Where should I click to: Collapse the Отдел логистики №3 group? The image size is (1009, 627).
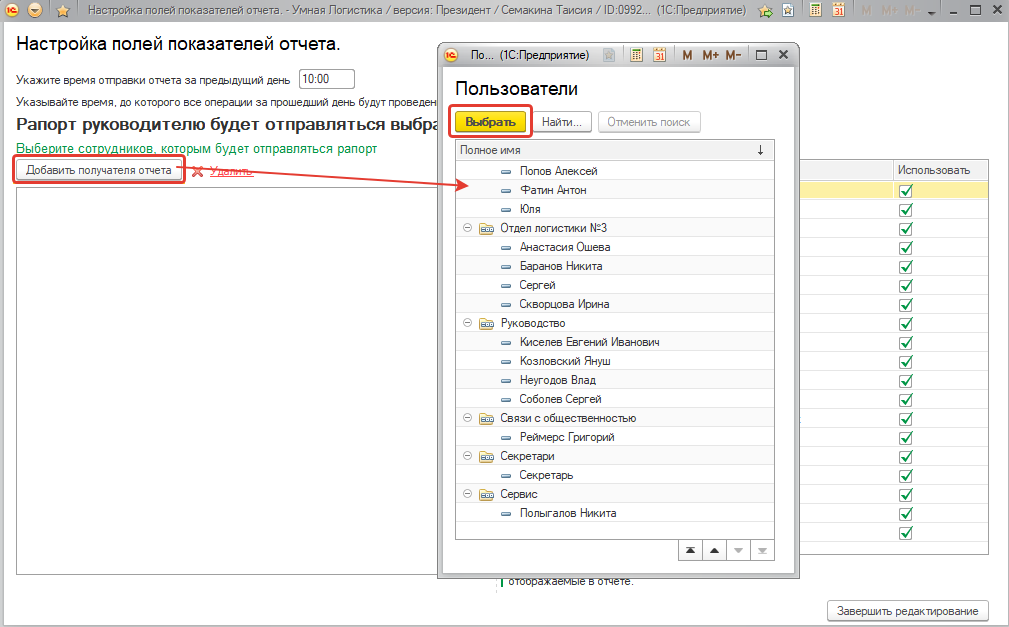click(468, 228)
